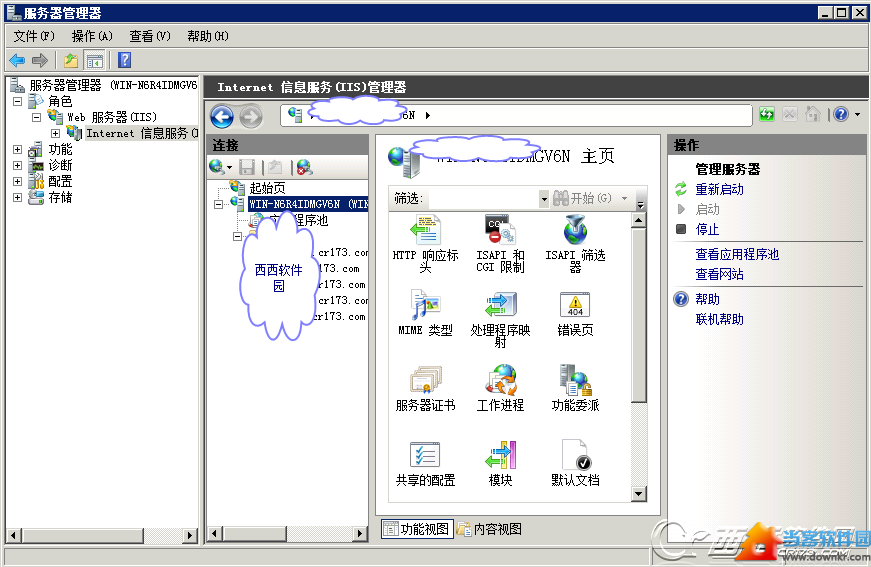Select the 功能 node in server manager tree

coord(60,149)
